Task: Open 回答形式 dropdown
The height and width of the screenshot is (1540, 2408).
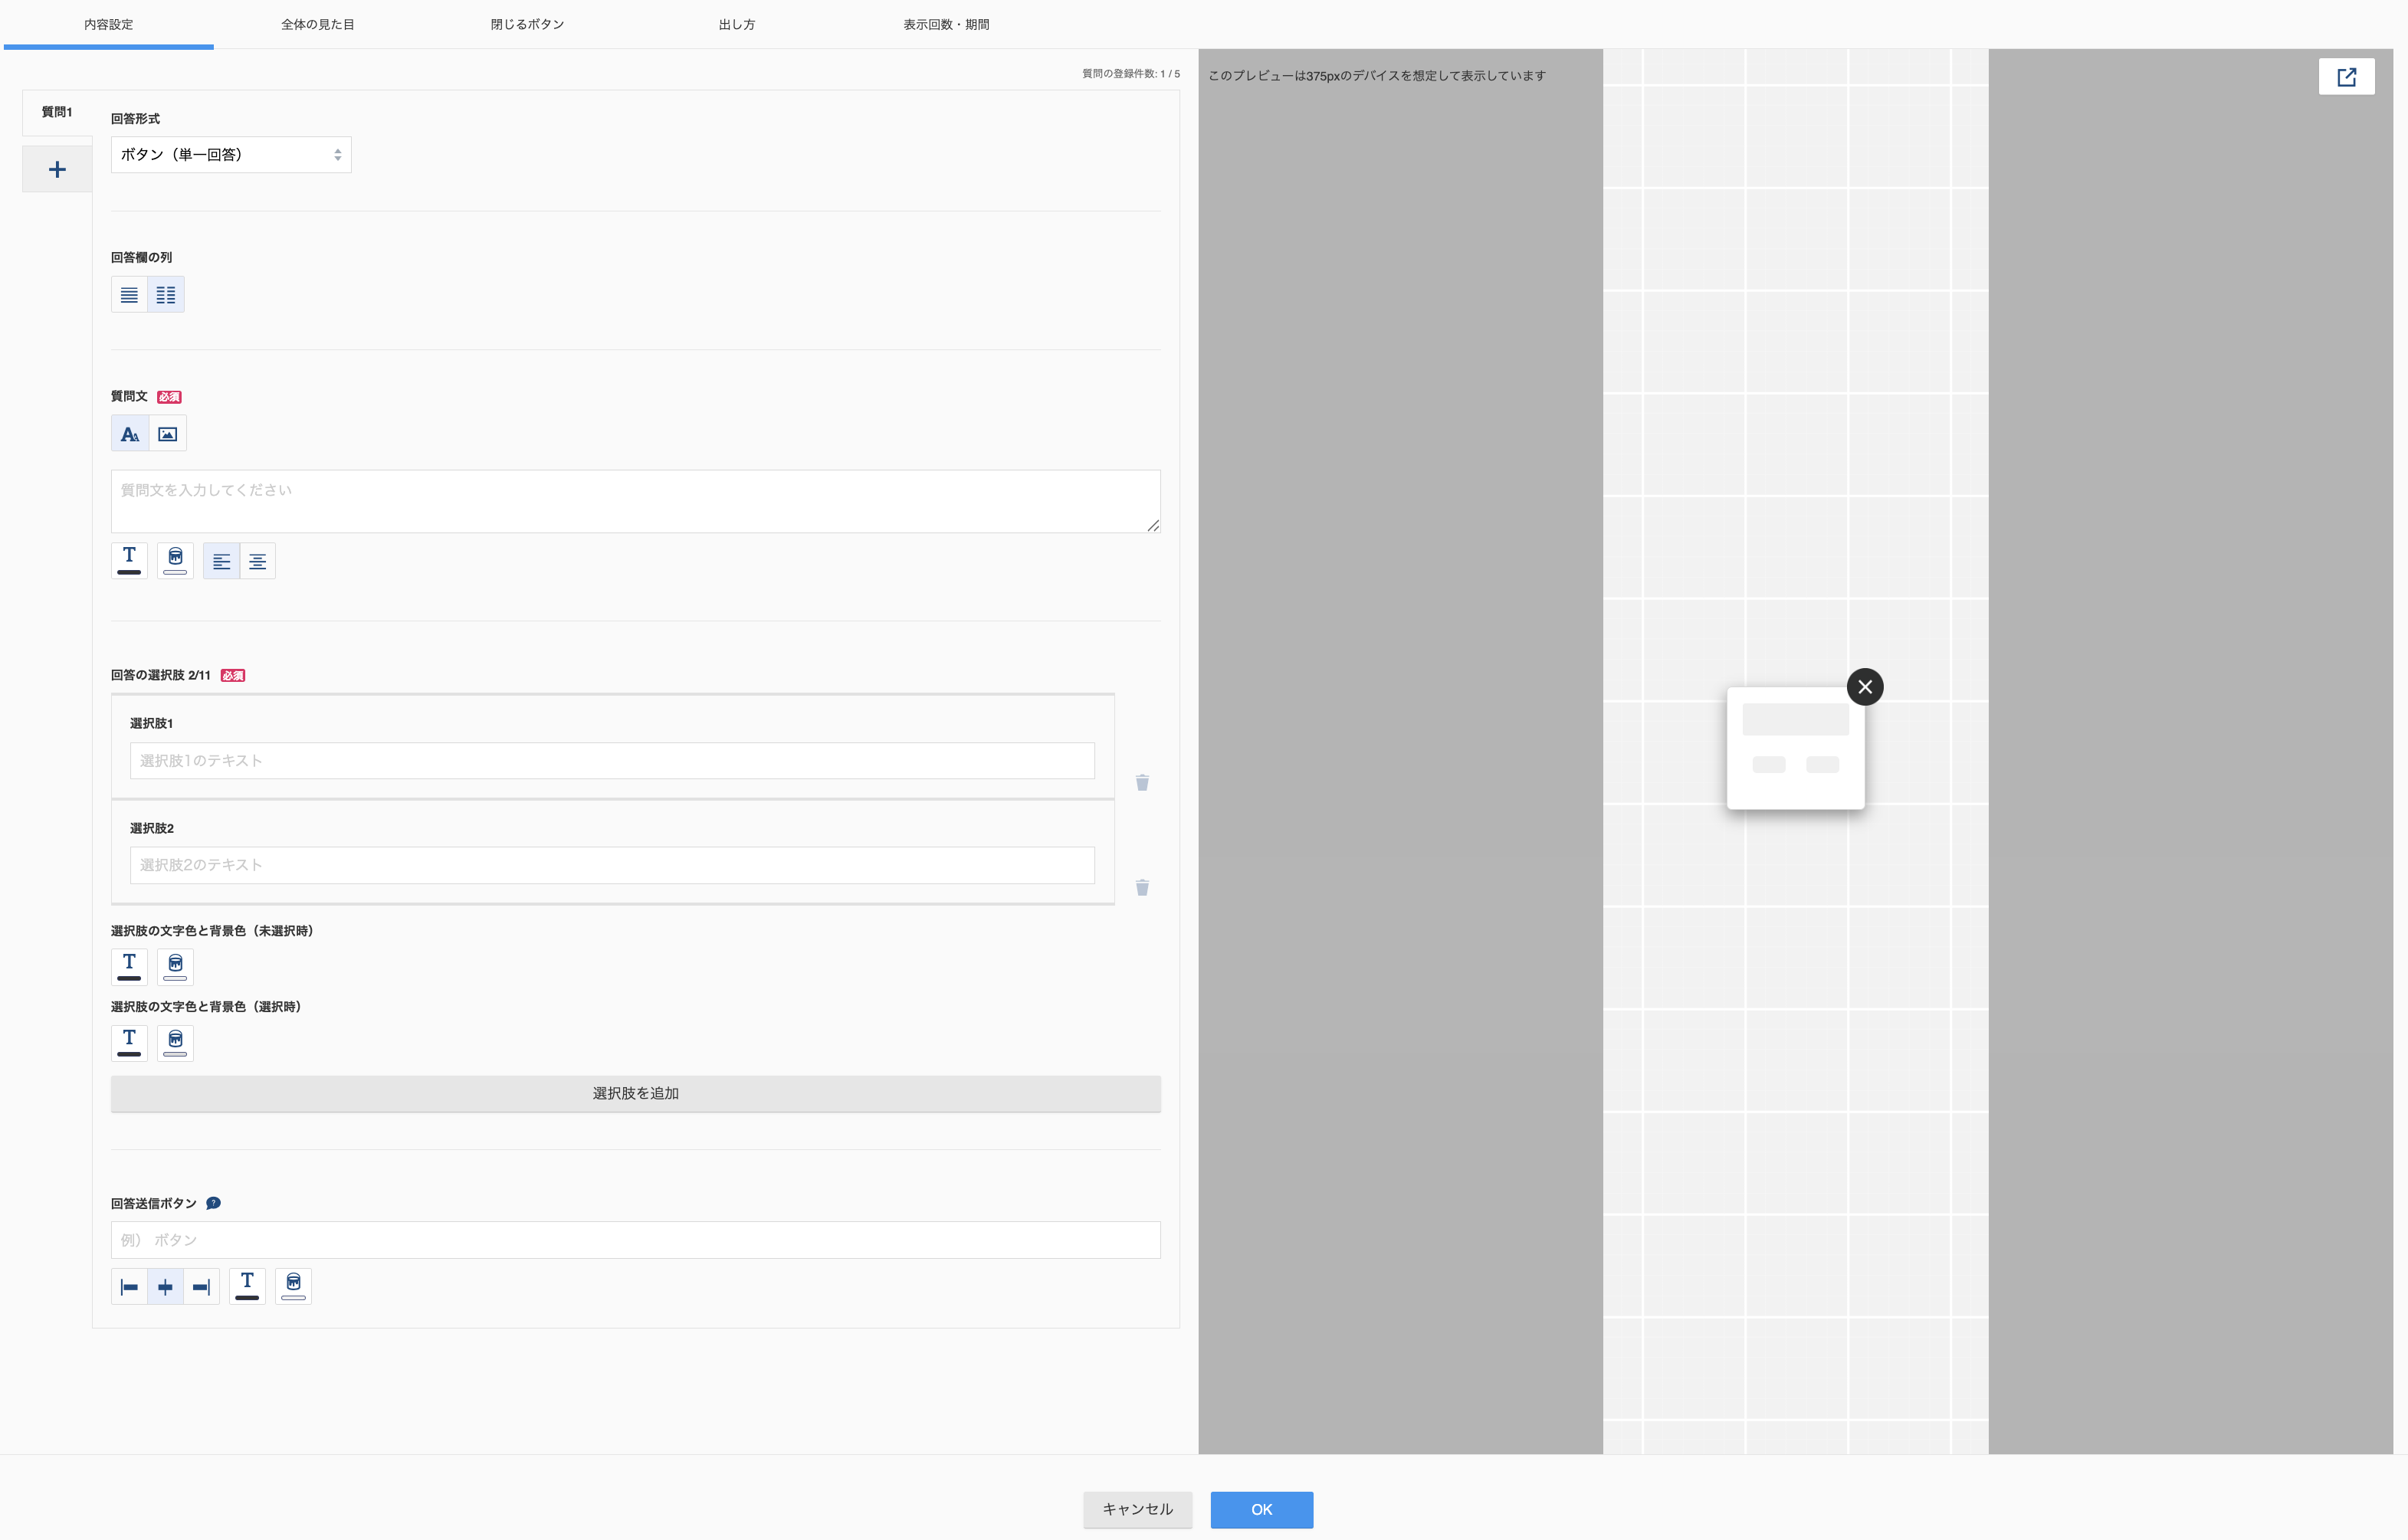Action: click(231, 155)
